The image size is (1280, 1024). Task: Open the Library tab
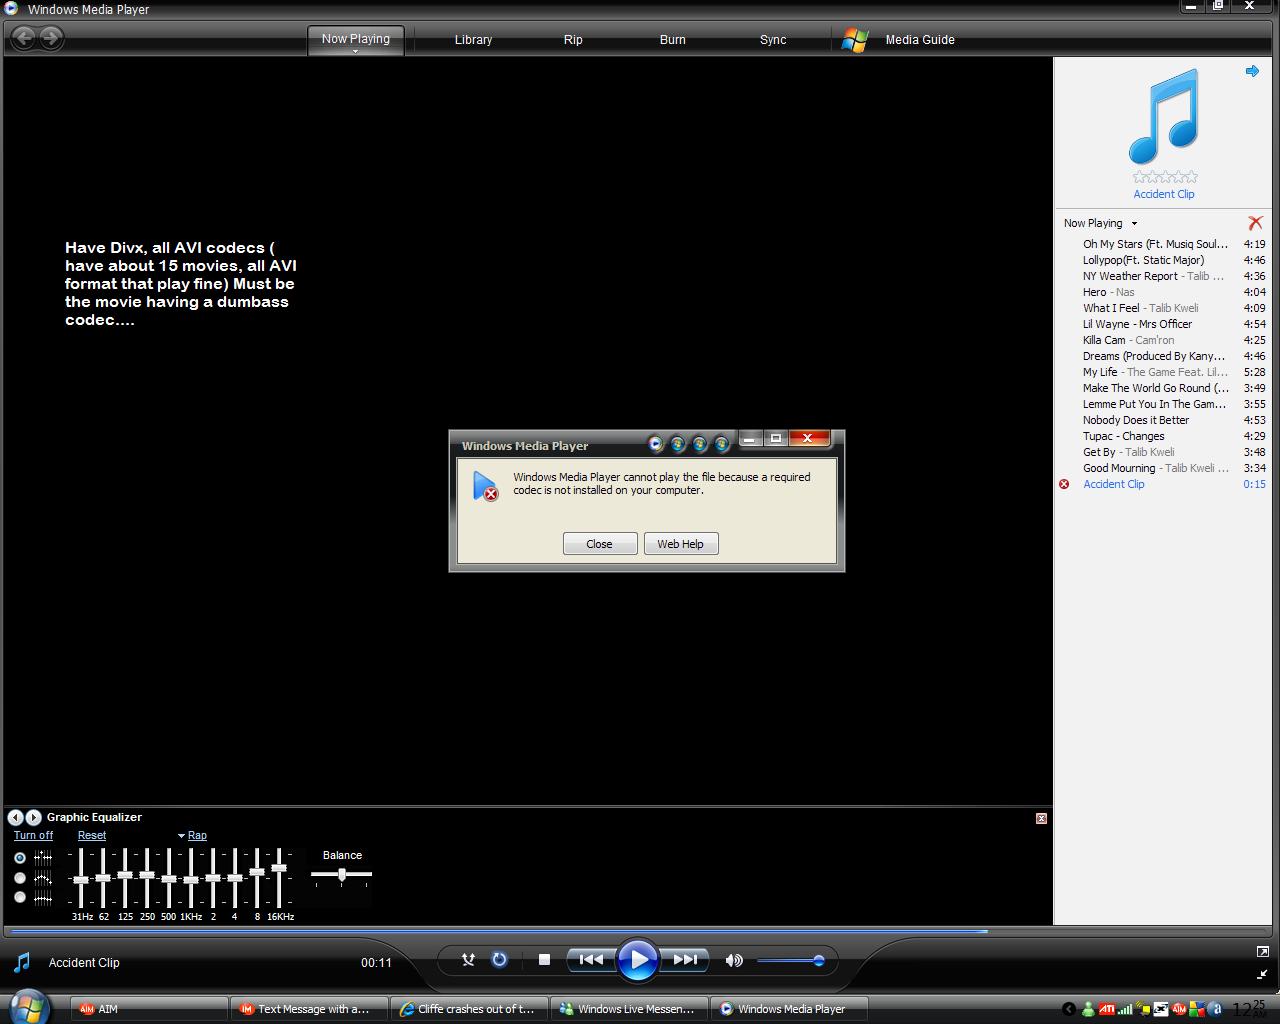pyautogui.click(x=473, y=40)
